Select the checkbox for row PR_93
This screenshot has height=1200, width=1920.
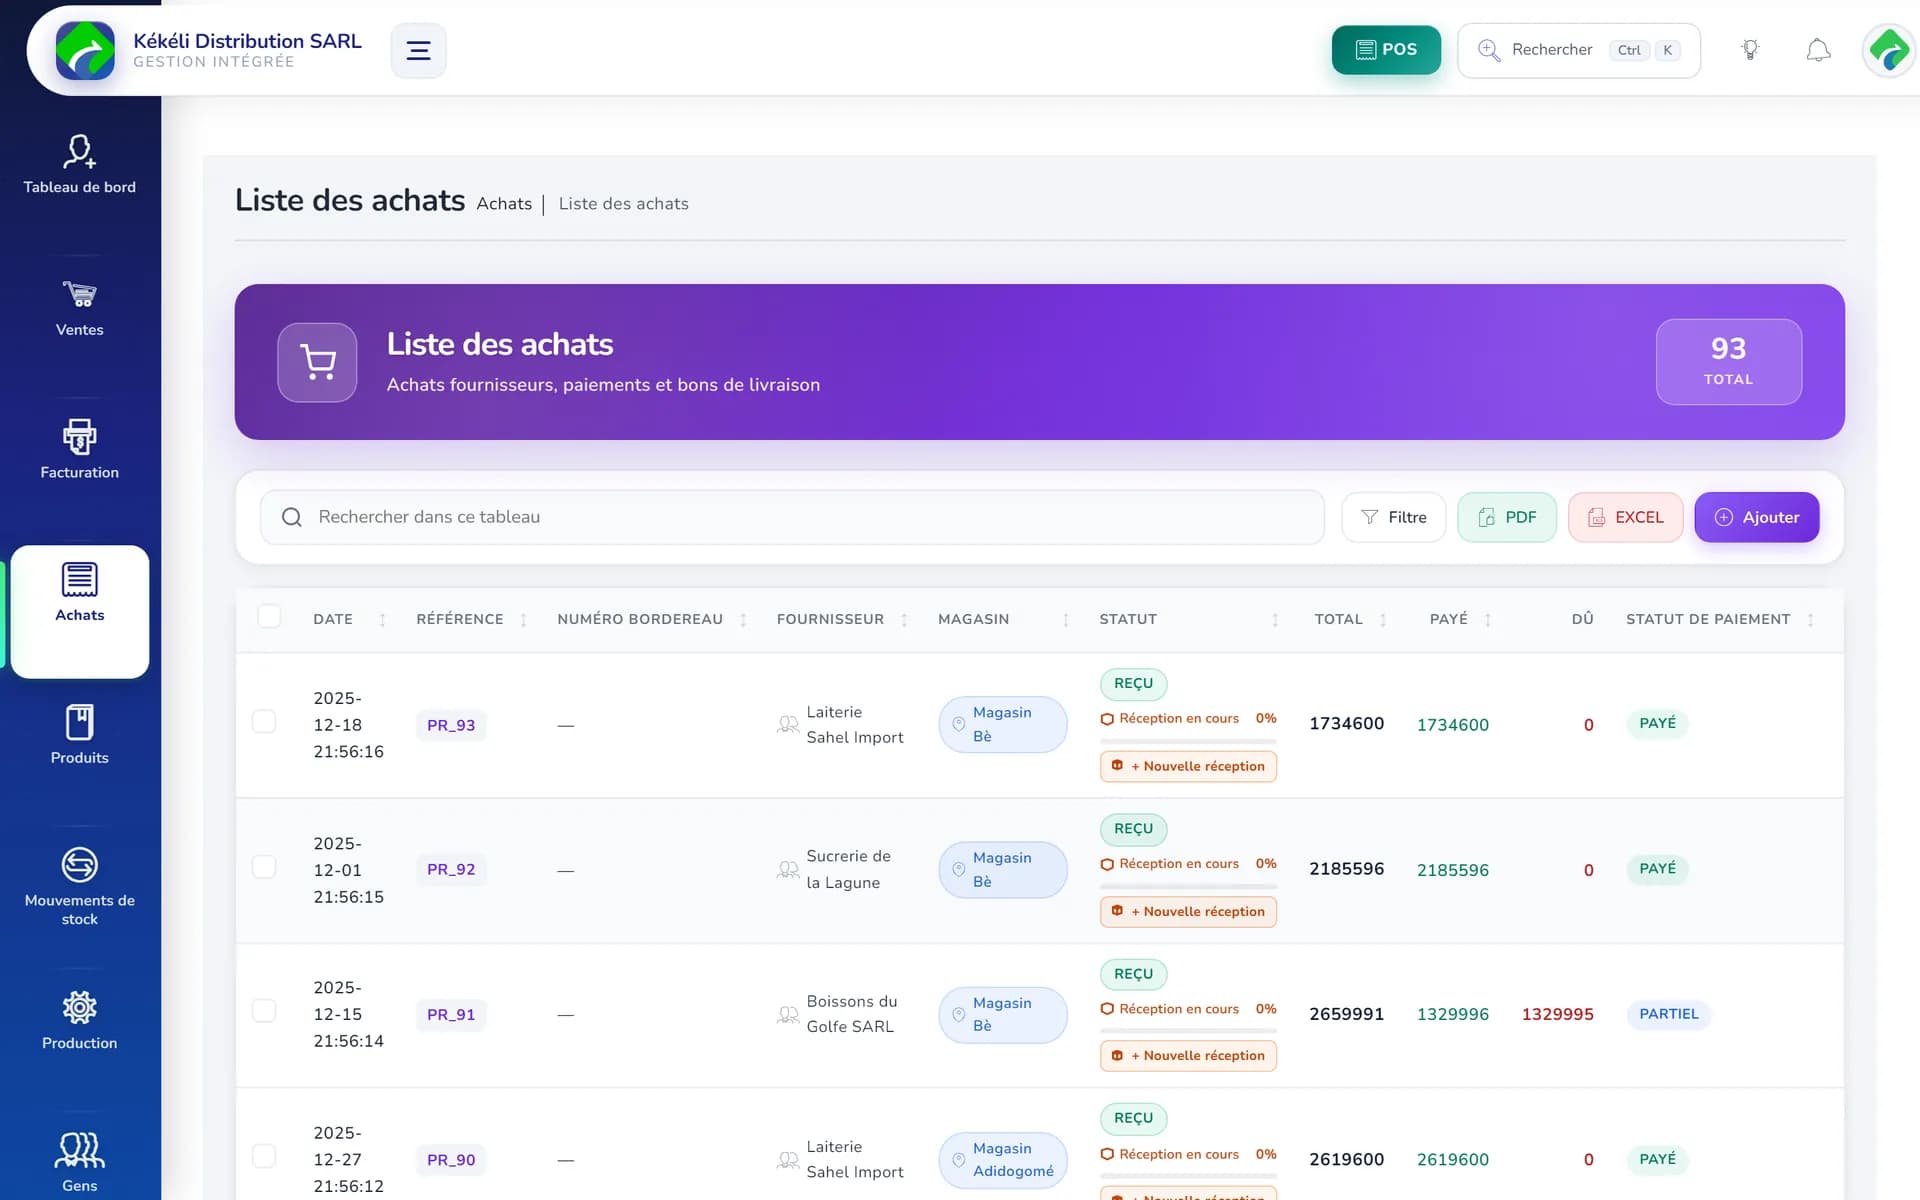click(x=264, y=721)
